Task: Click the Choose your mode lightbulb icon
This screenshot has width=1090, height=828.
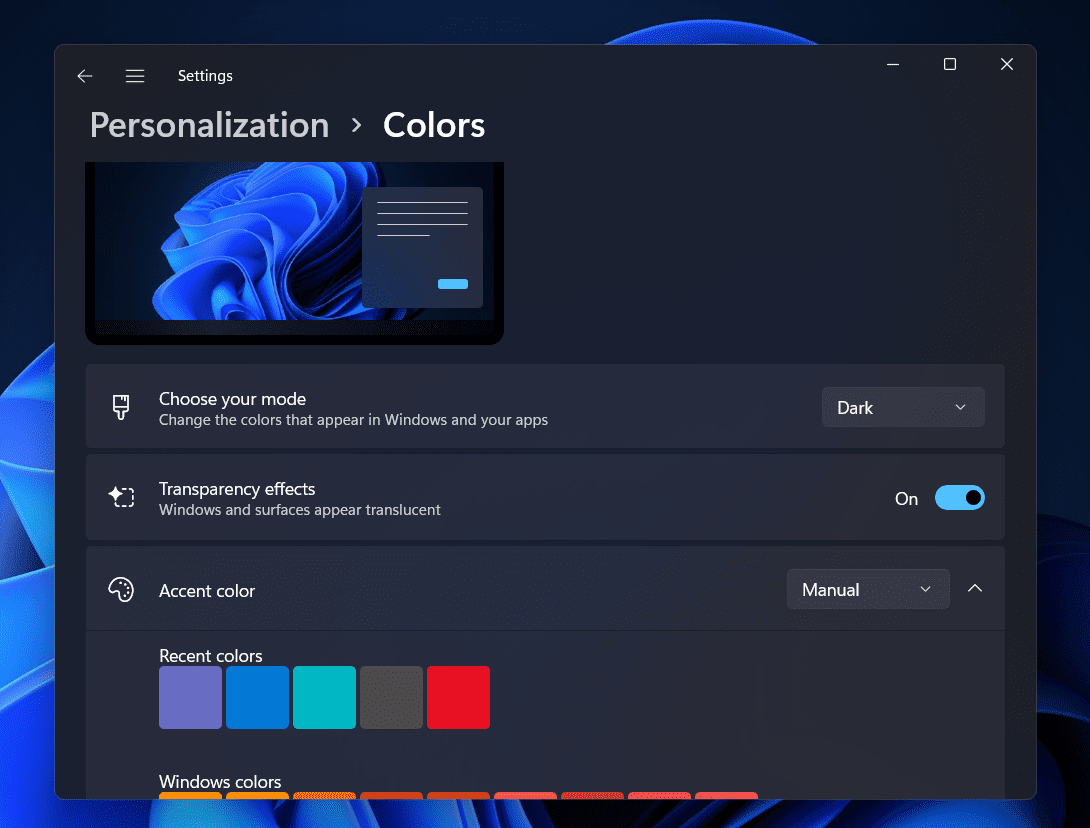Action: [121, 407]
